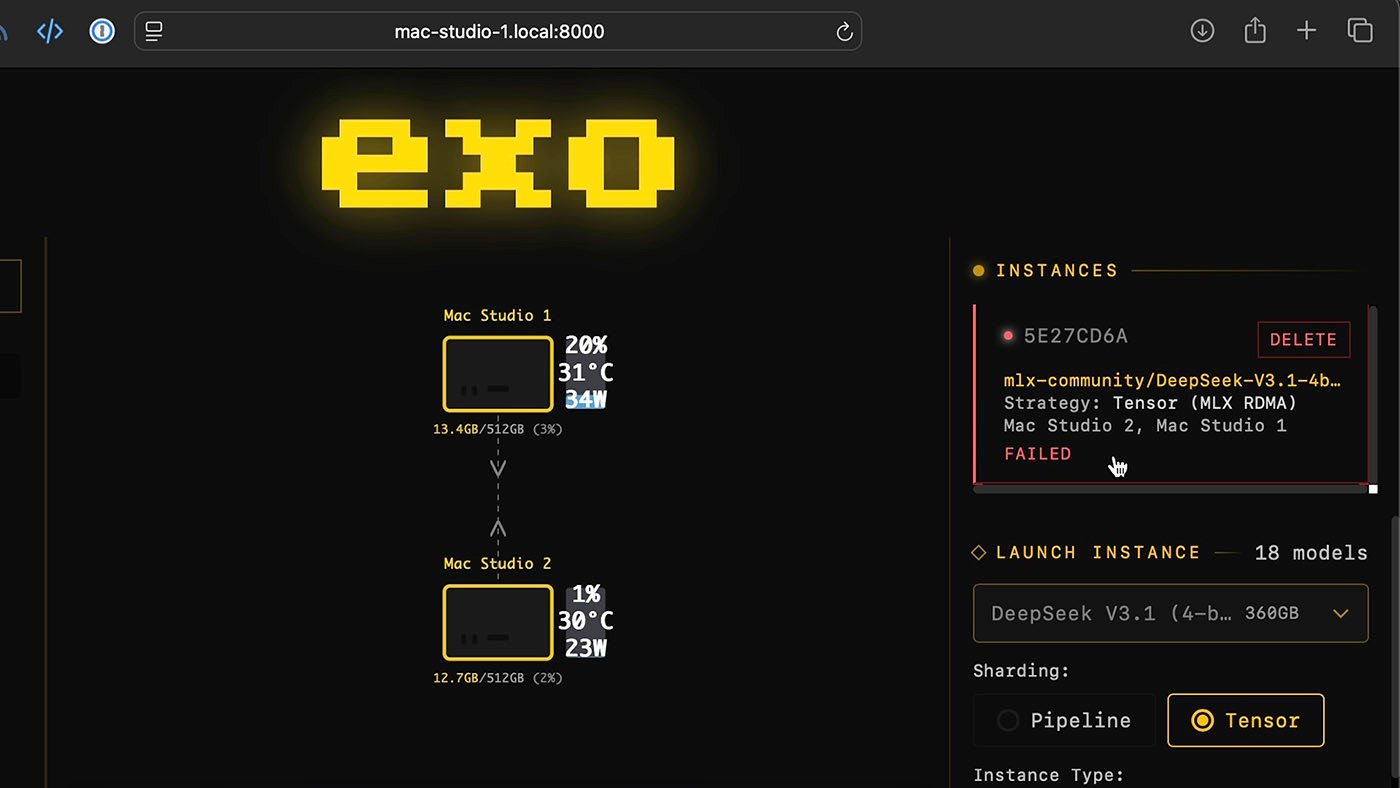Image resolution: width=1400 pixels, height=788 pixels.
Task: Open the web inspector code icon in Safari
Action: [50, 30]
